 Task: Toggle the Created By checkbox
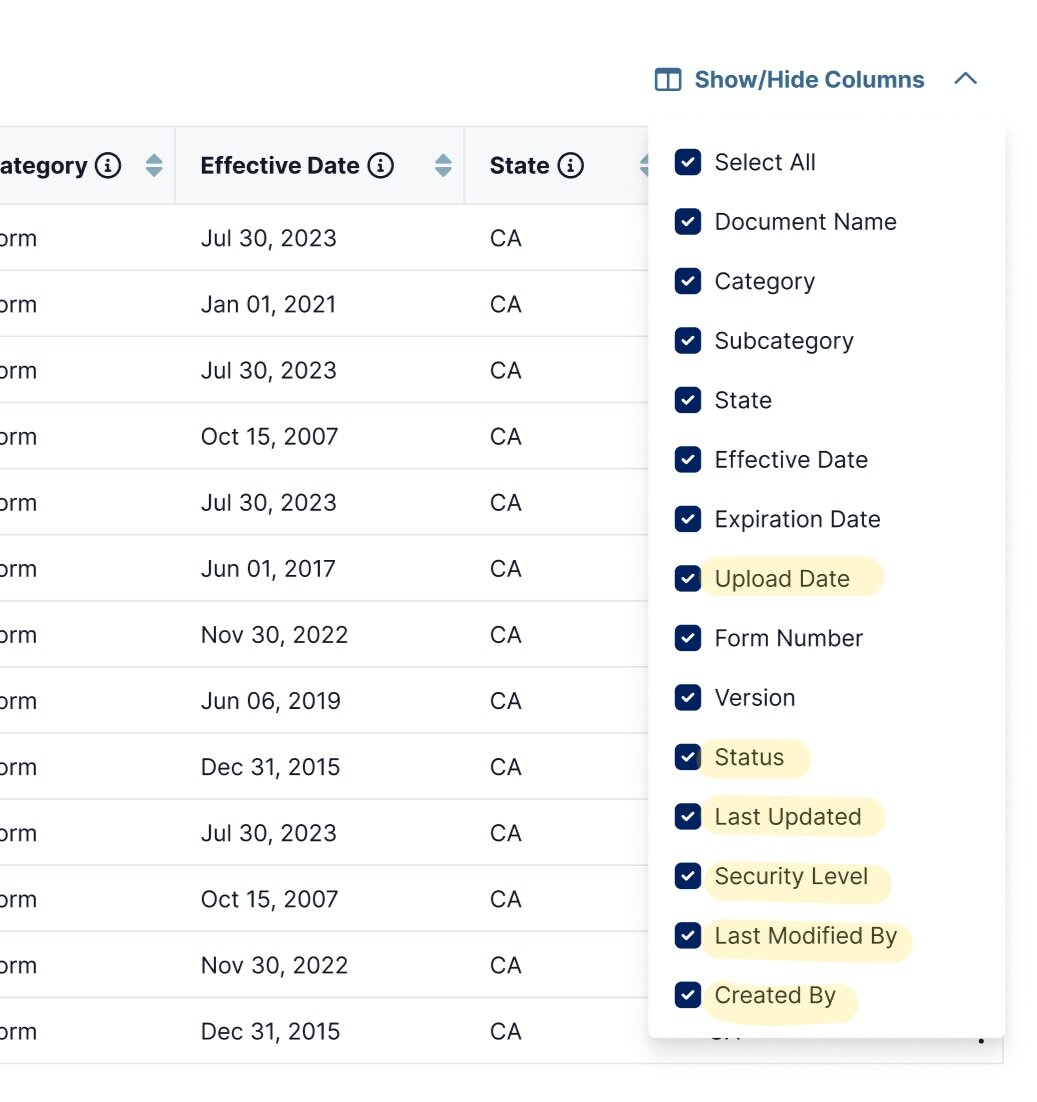click(687, 996)
